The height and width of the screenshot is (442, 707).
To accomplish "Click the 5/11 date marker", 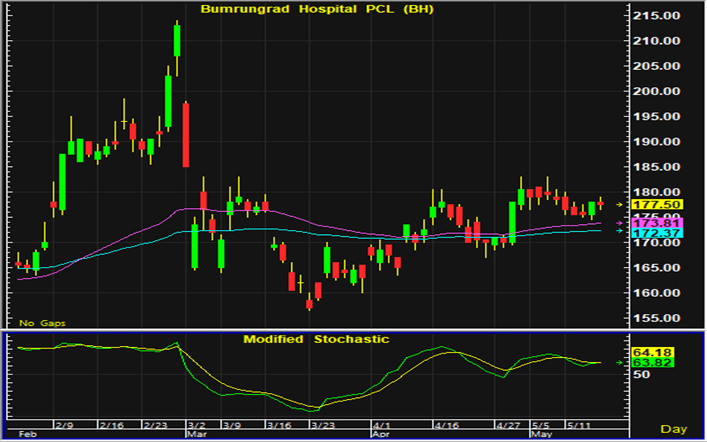I will click(x=578, y=426).
